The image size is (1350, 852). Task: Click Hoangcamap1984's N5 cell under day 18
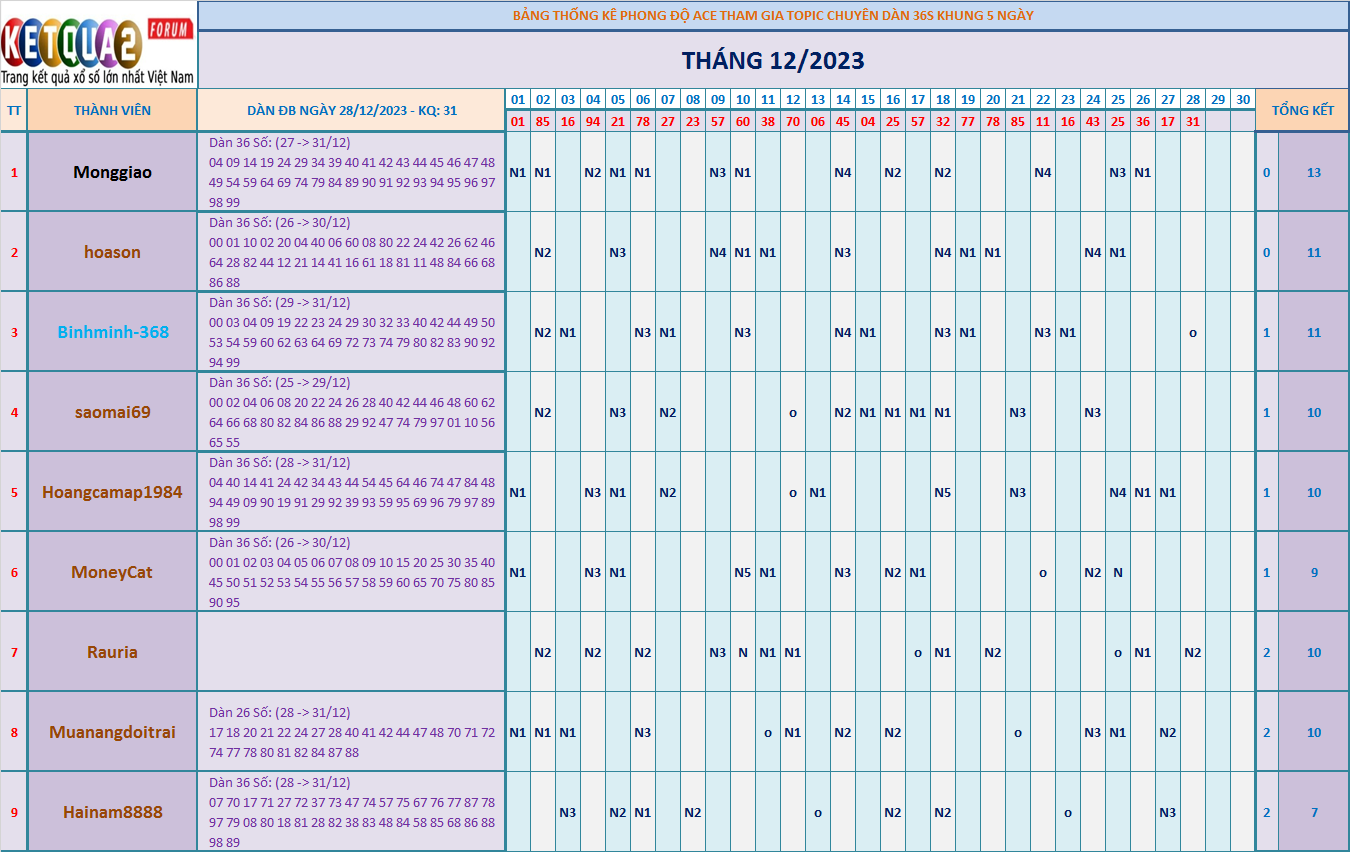(x=943, y=492)
